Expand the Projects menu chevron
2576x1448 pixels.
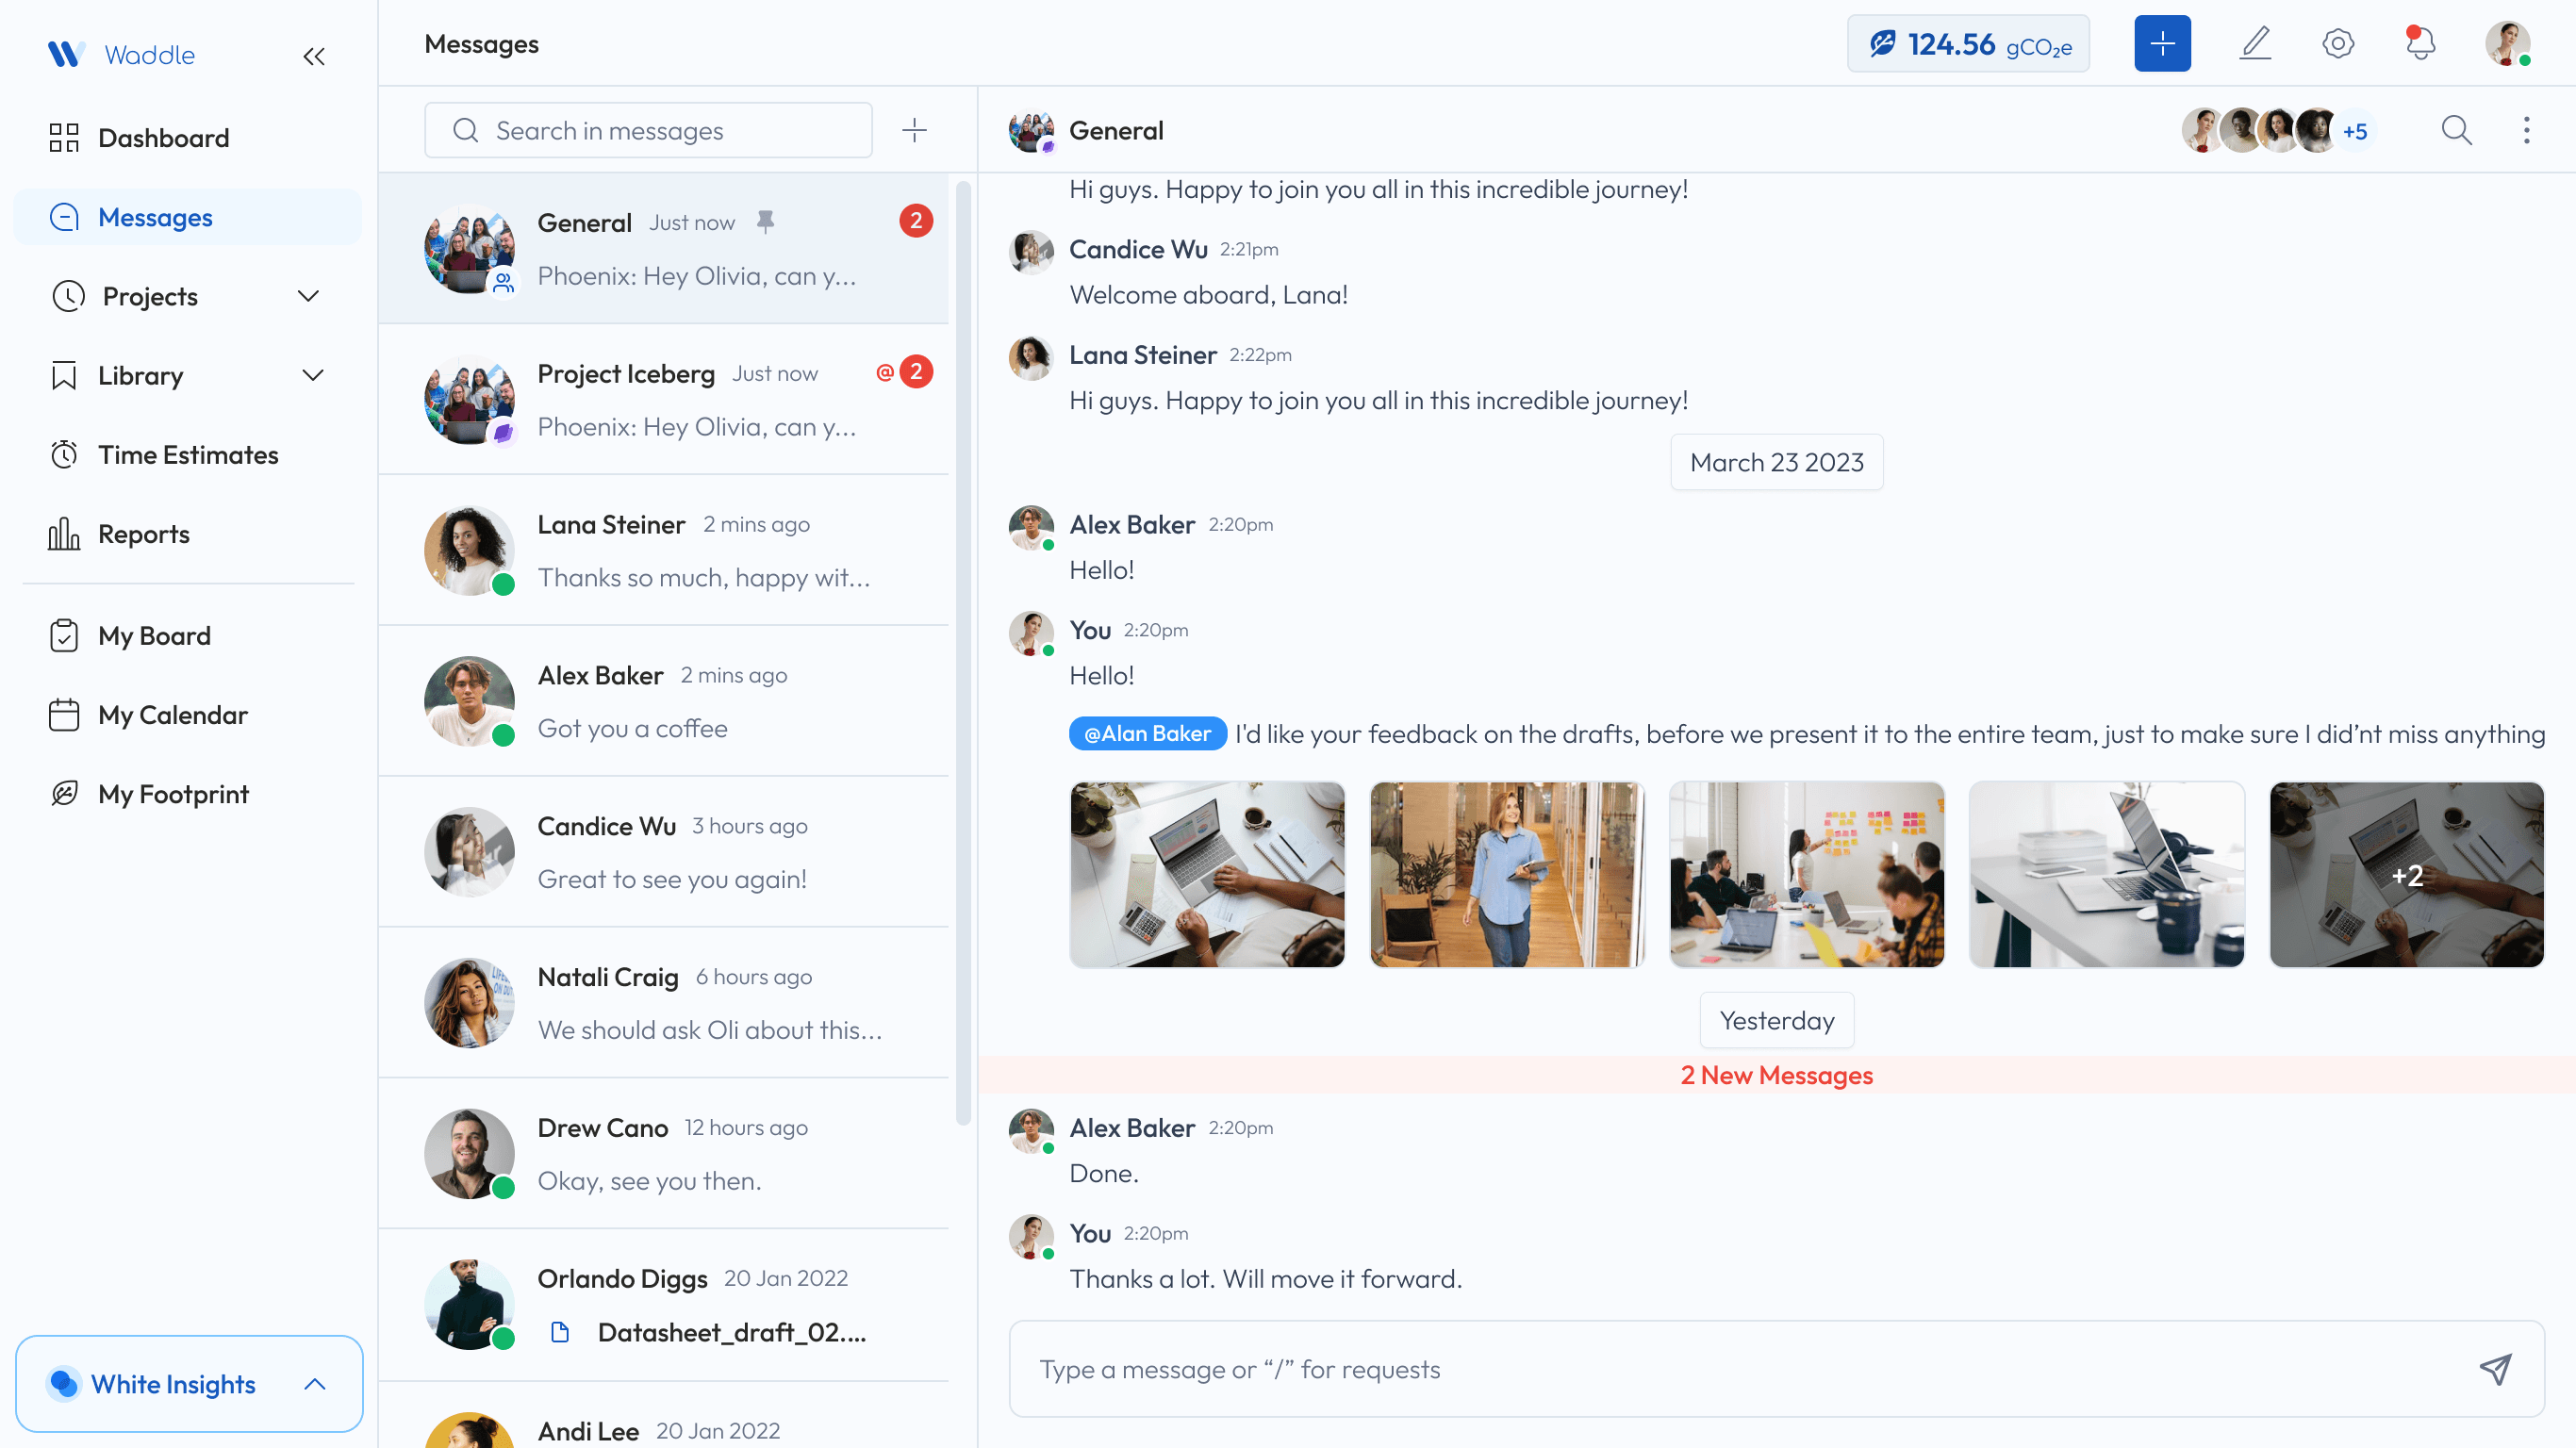(x=309, y=296)
